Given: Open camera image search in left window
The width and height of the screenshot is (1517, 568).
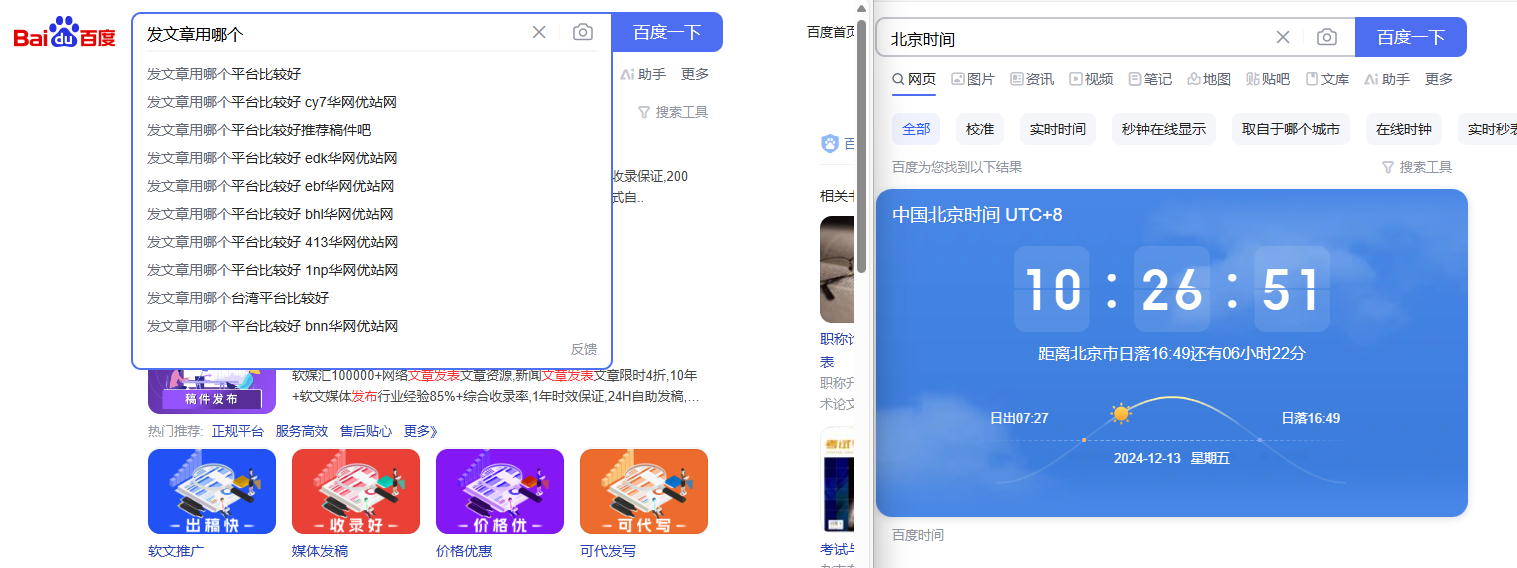Looking at the screenshot, I should click(583, 32).
